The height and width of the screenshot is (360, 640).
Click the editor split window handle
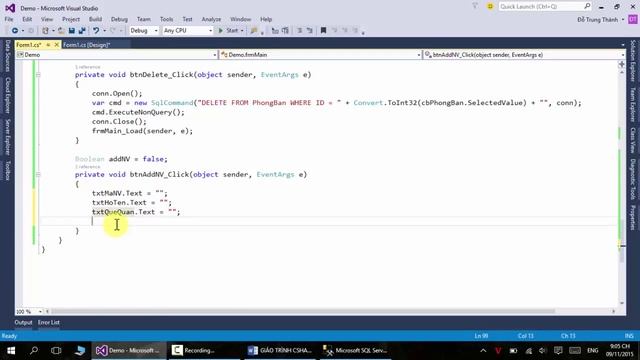622,64
